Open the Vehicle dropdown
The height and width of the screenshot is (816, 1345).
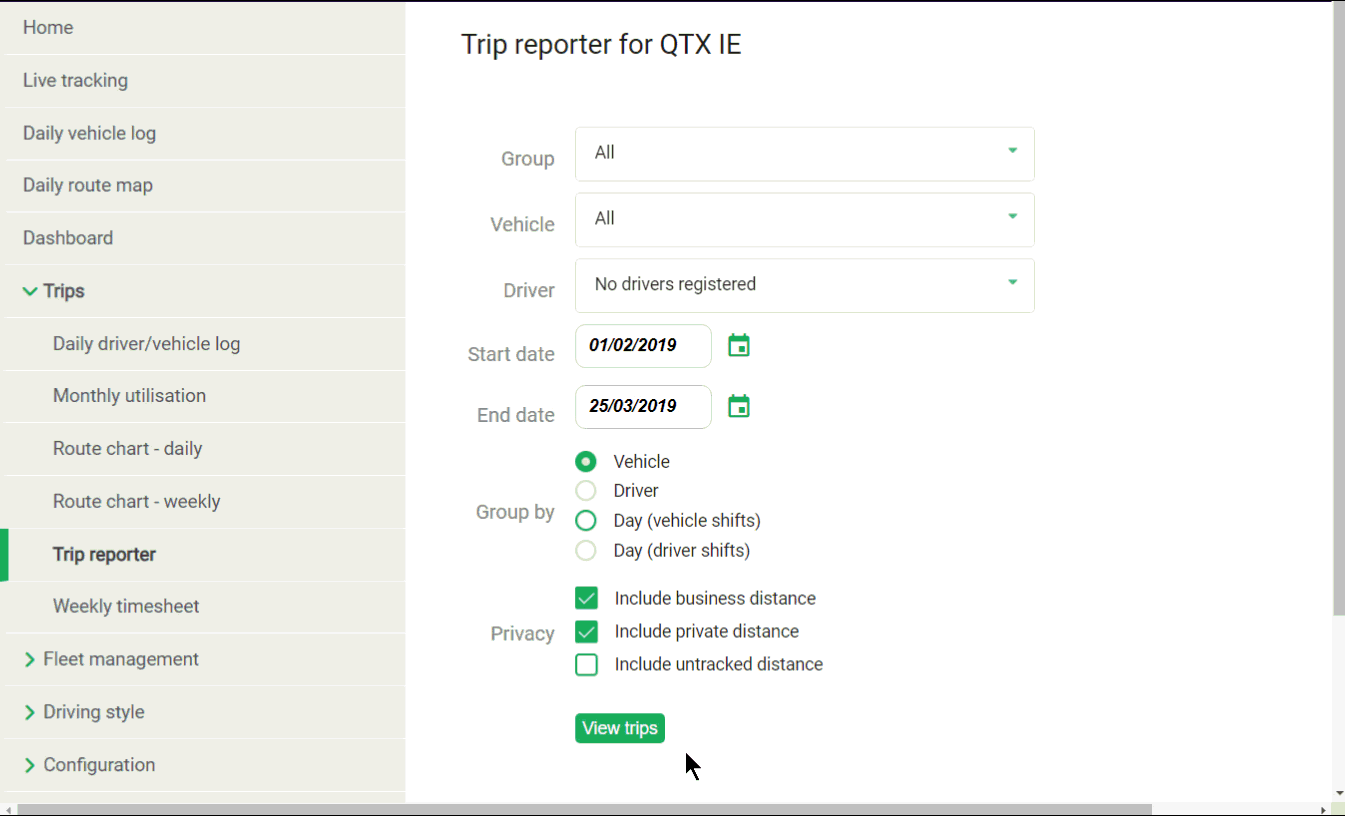(805, 220)
